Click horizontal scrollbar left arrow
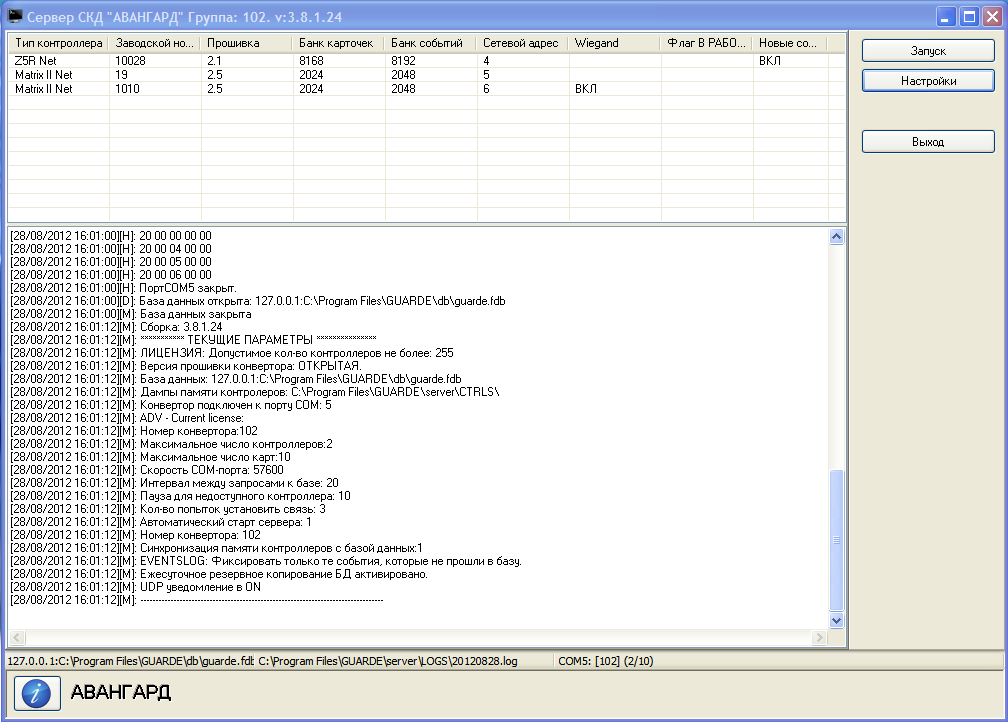 coord(17,638)
